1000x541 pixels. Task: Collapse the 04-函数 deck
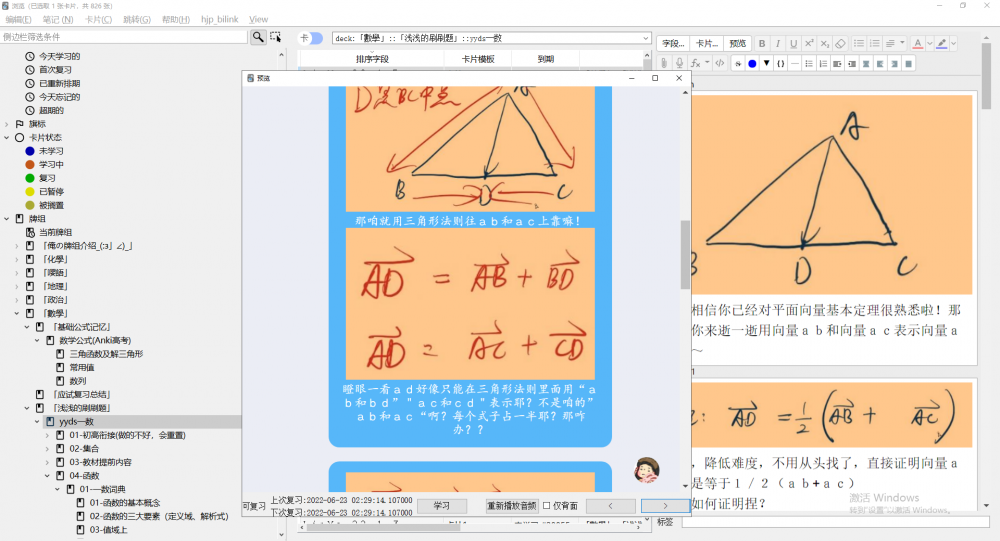point(48,476)
